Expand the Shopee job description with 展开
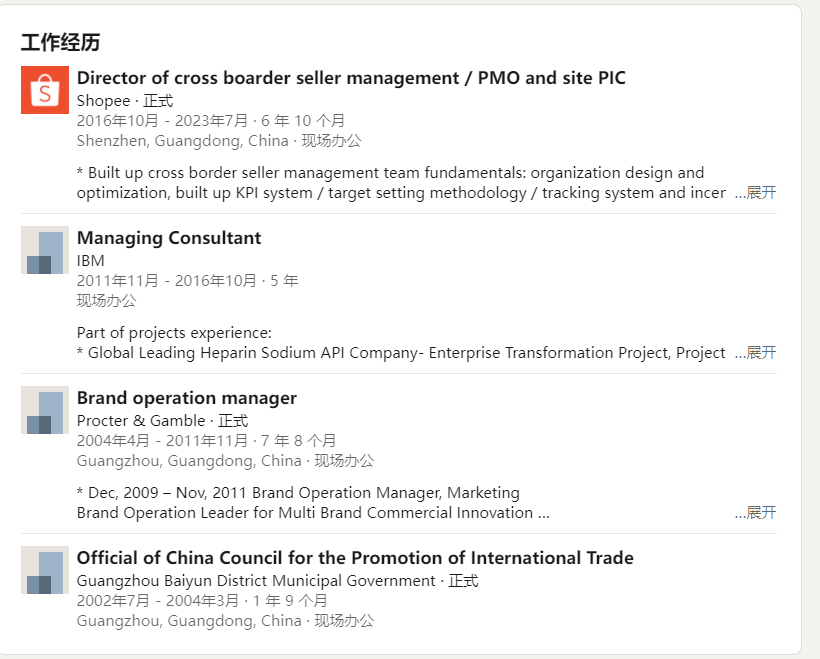Image resolution: width=820 pixels, height=659 pixels. (756, 193)
